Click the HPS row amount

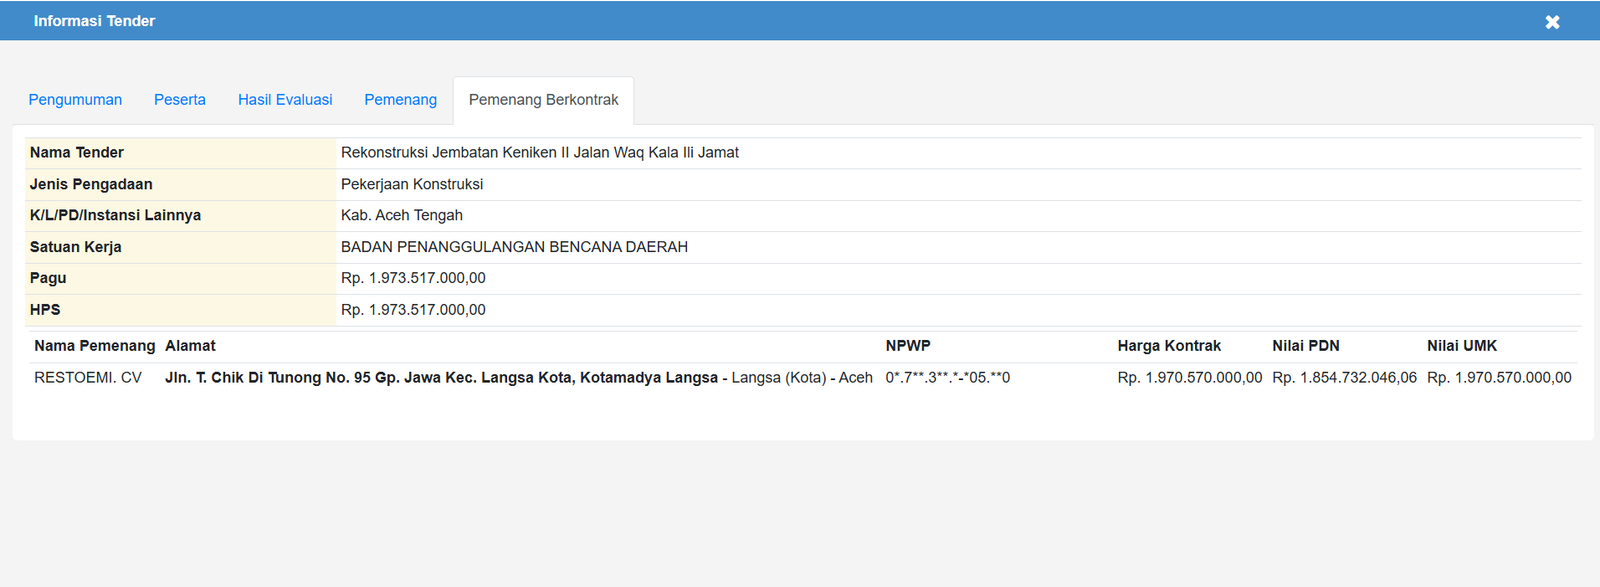[413, 310]
